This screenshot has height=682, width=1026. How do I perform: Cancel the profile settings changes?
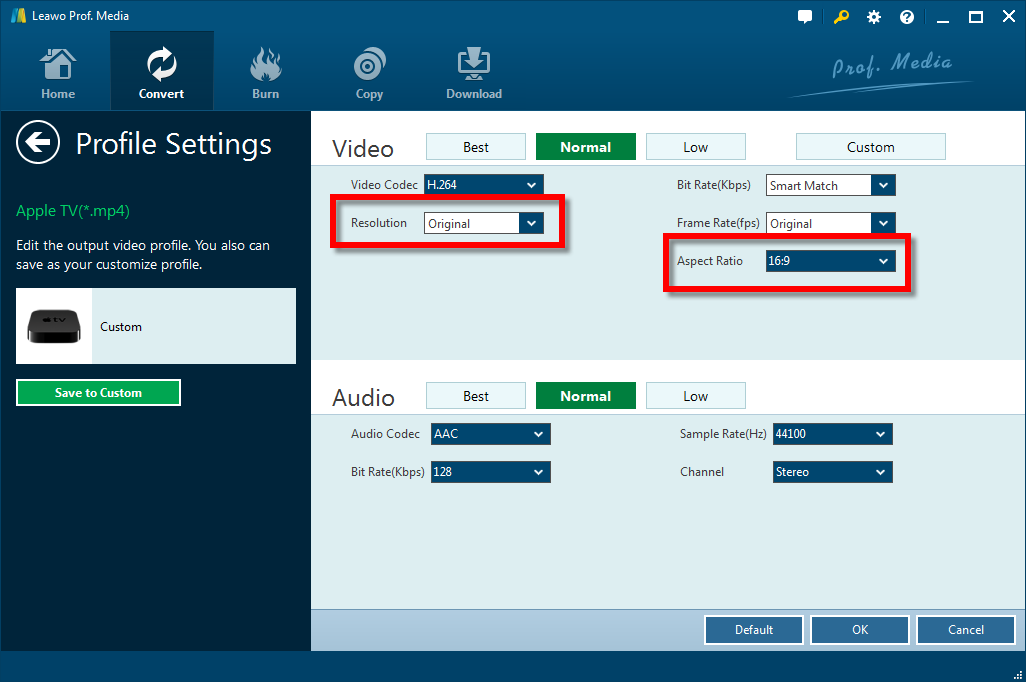pos(966,630)
